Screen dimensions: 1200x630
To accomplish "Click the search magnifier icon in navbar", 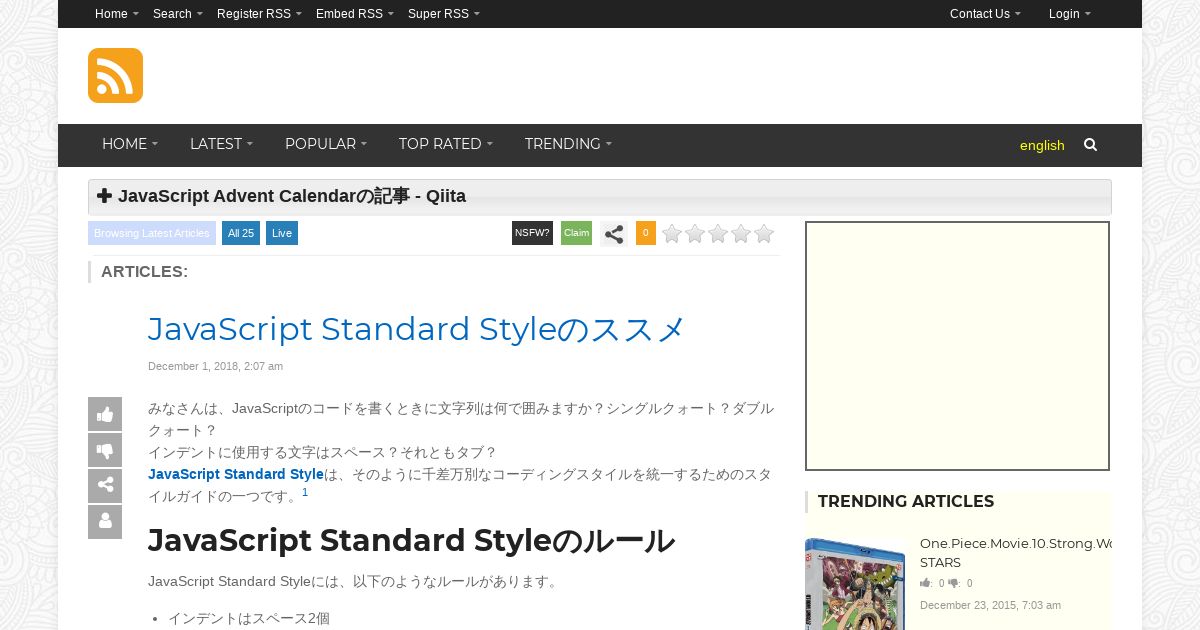I will pos(1090,145).
